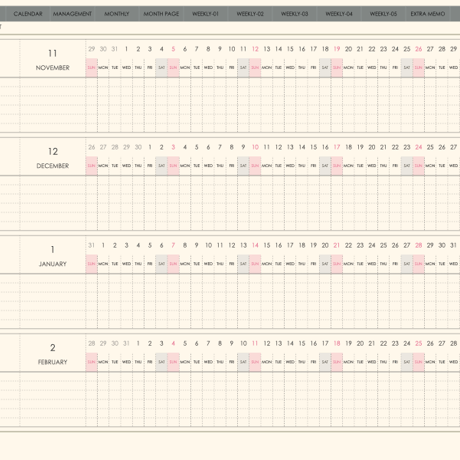Select January date 14 in pink
The width and height of the screenshot is (460, 460).
pos(255,245)
